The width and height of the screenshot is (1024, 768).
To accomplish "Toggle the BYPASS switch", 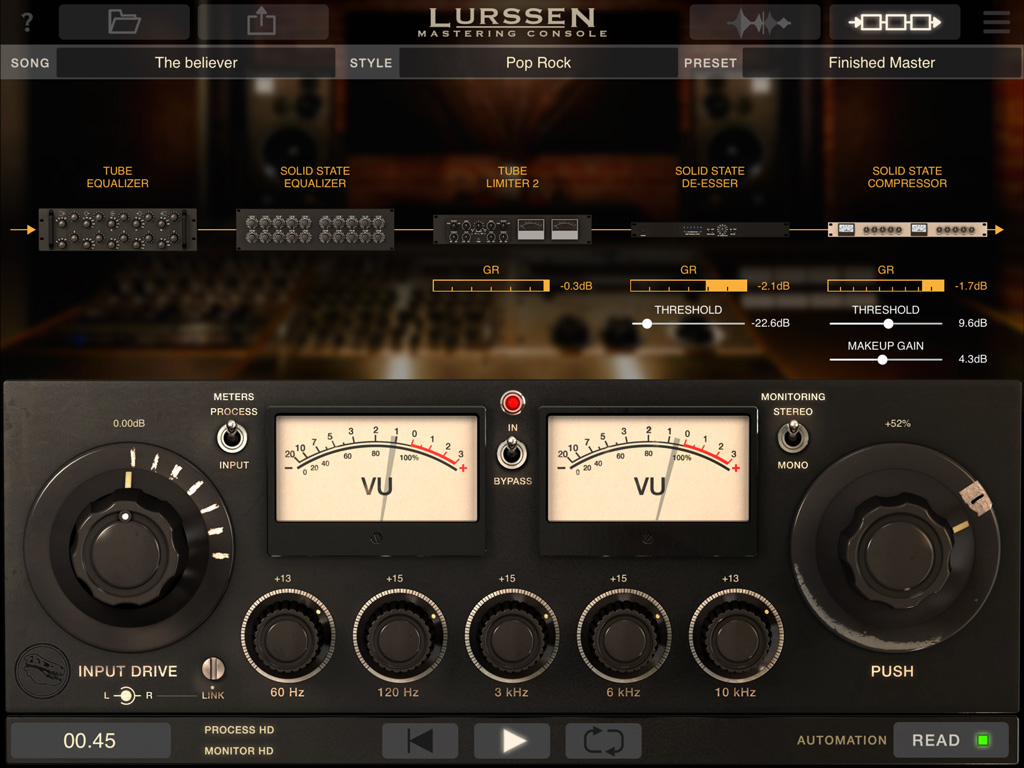I will coord(513,455).
